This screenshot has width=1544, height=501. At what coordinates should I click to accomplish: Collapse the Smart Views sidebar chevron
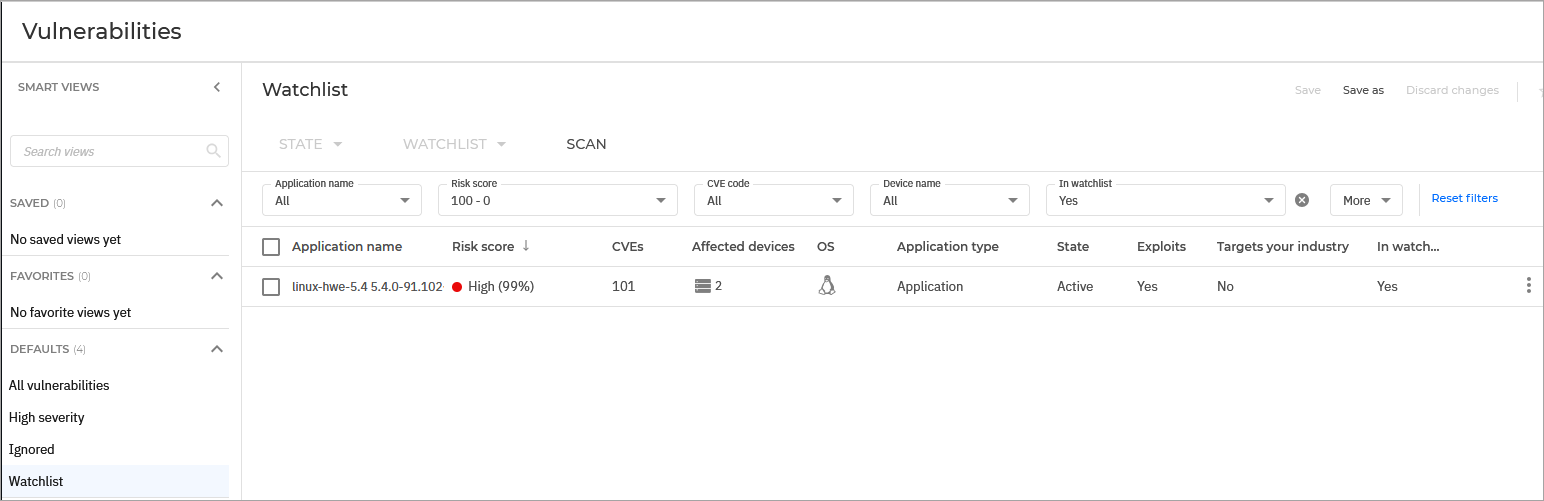tap(217, 87)
